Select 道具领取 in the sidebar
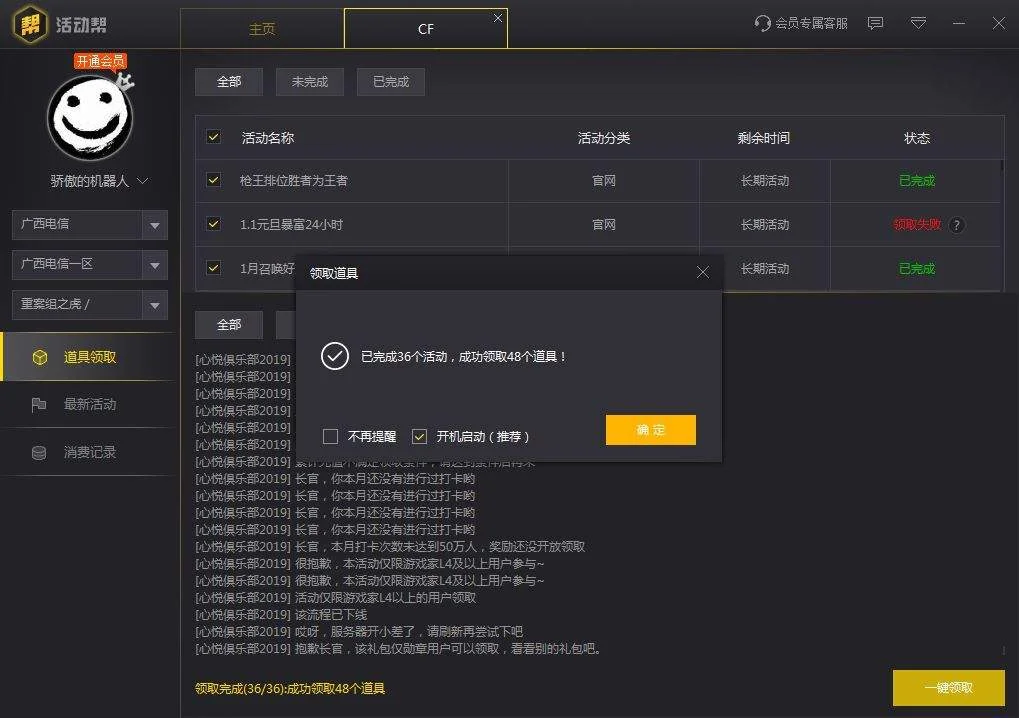 [90, 357]
